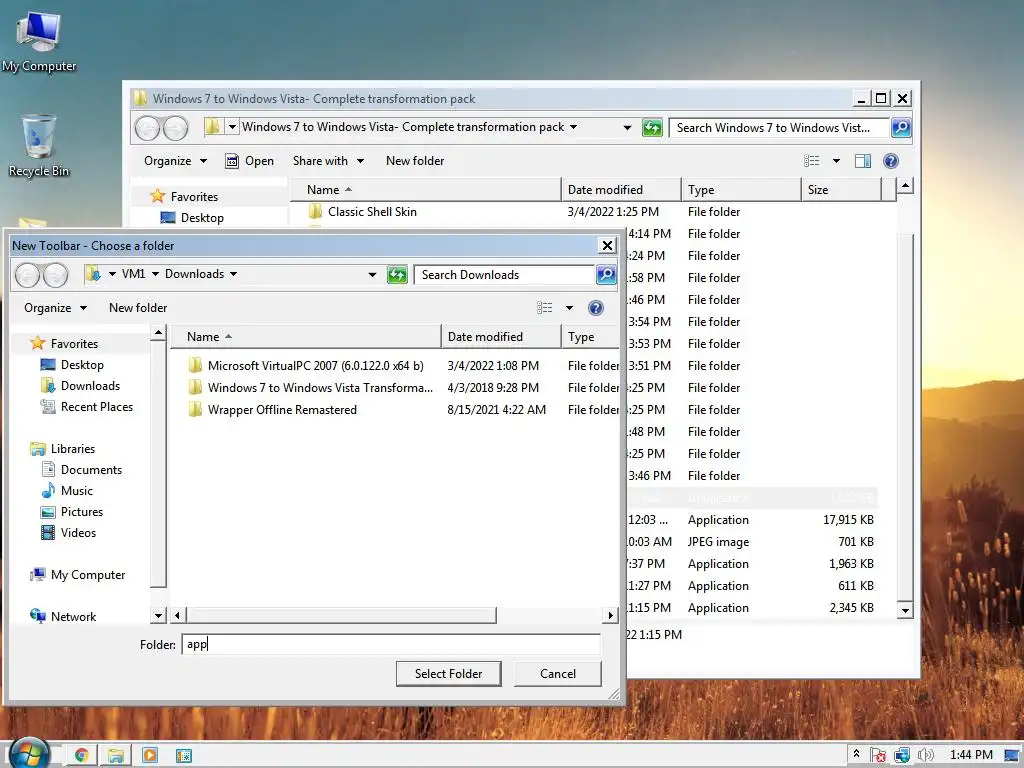Click the Action Center flag tray icon
Viewport: 1024px width, 768px height.
[x=878, y=756]
